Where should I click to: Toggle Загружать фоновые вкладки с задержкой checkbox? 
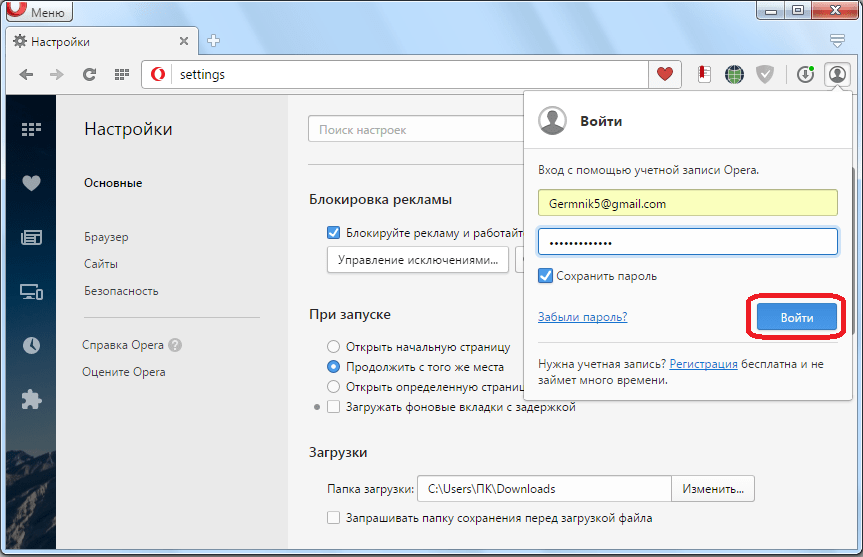tap(334, 407)
